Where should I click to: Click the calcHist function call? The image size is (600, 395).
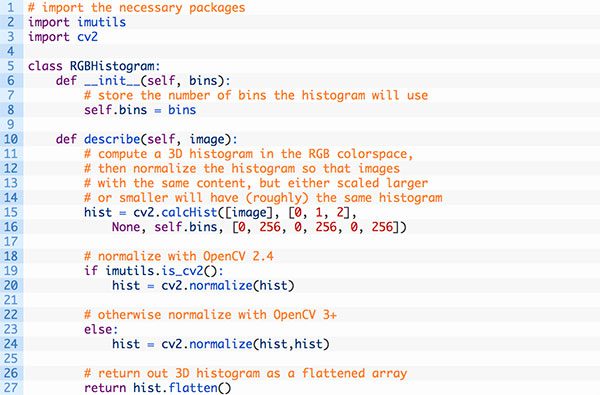click(x=189, y=212)
